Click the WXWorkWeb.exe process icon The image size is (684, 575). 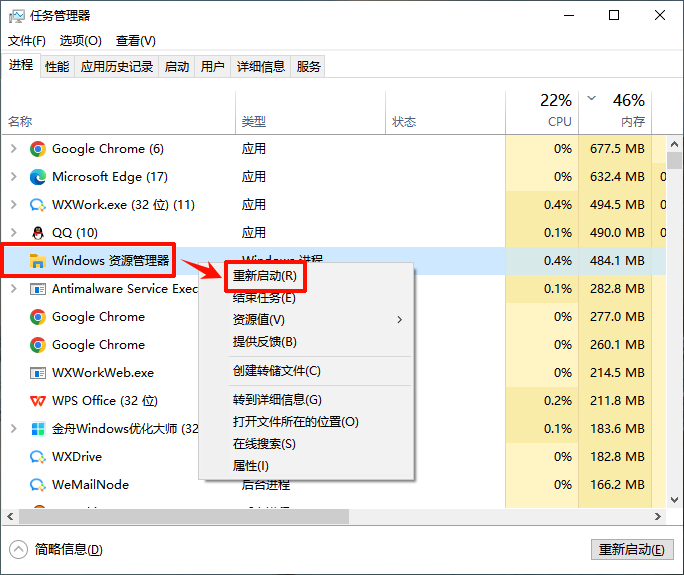coord(38,373)
